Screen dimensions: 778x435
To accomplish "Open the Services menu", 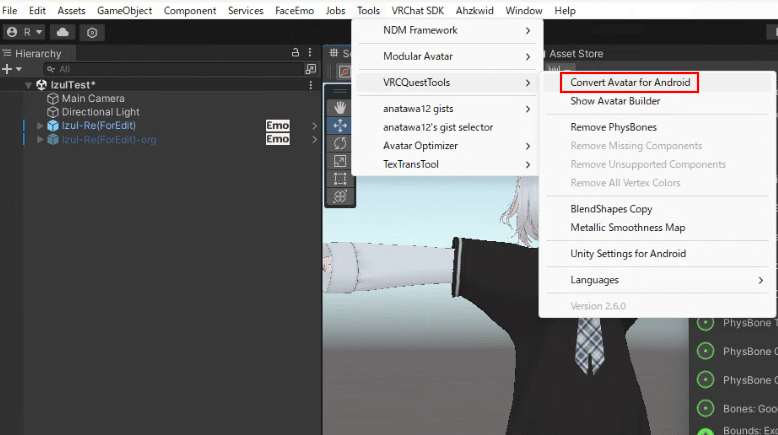I will tap(246, 10).
